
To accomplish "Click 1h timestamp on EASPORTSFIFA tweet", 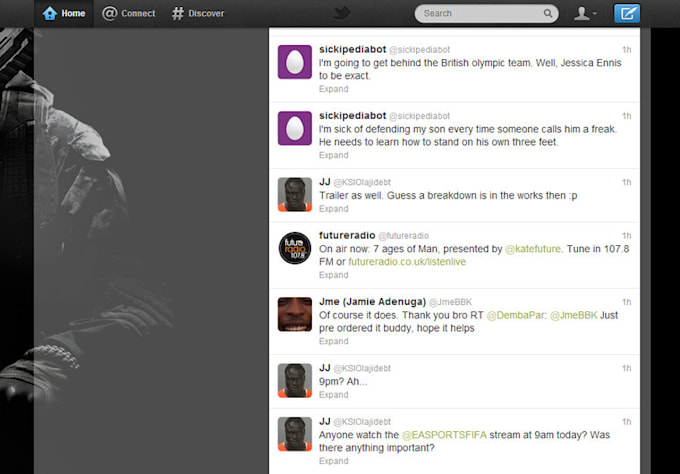I will [x=627, y=422].
